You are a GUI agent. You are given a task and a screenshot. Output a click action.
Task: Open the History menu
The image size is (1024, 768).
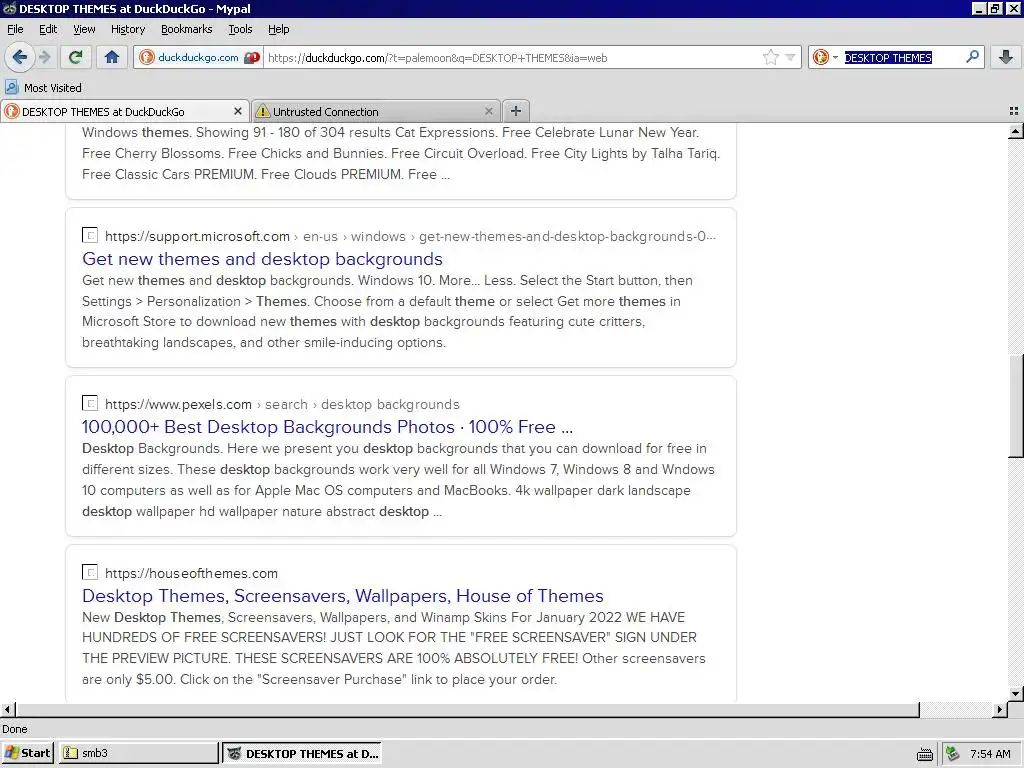pos(128,29)
